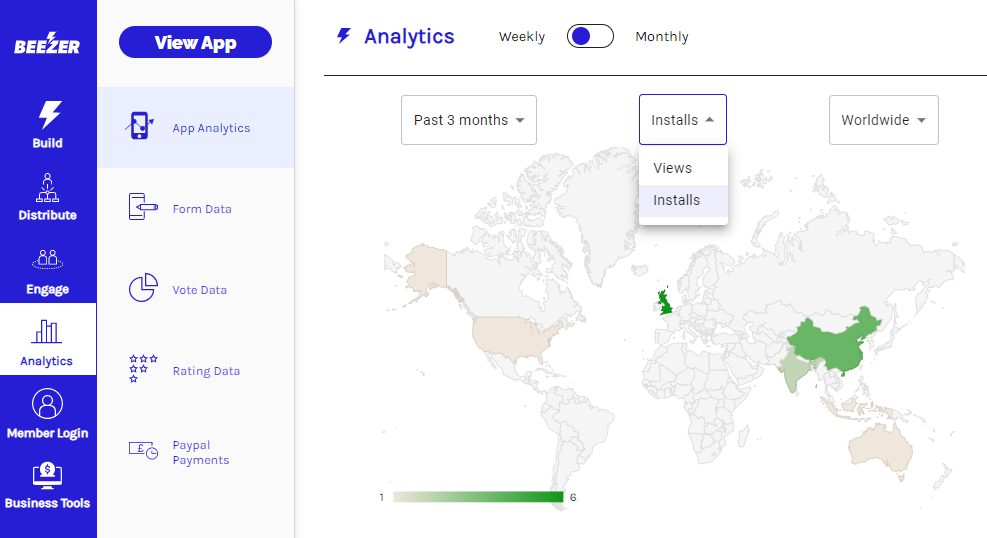
Task: Select the Weekly label
Action: tap(522, 37)
